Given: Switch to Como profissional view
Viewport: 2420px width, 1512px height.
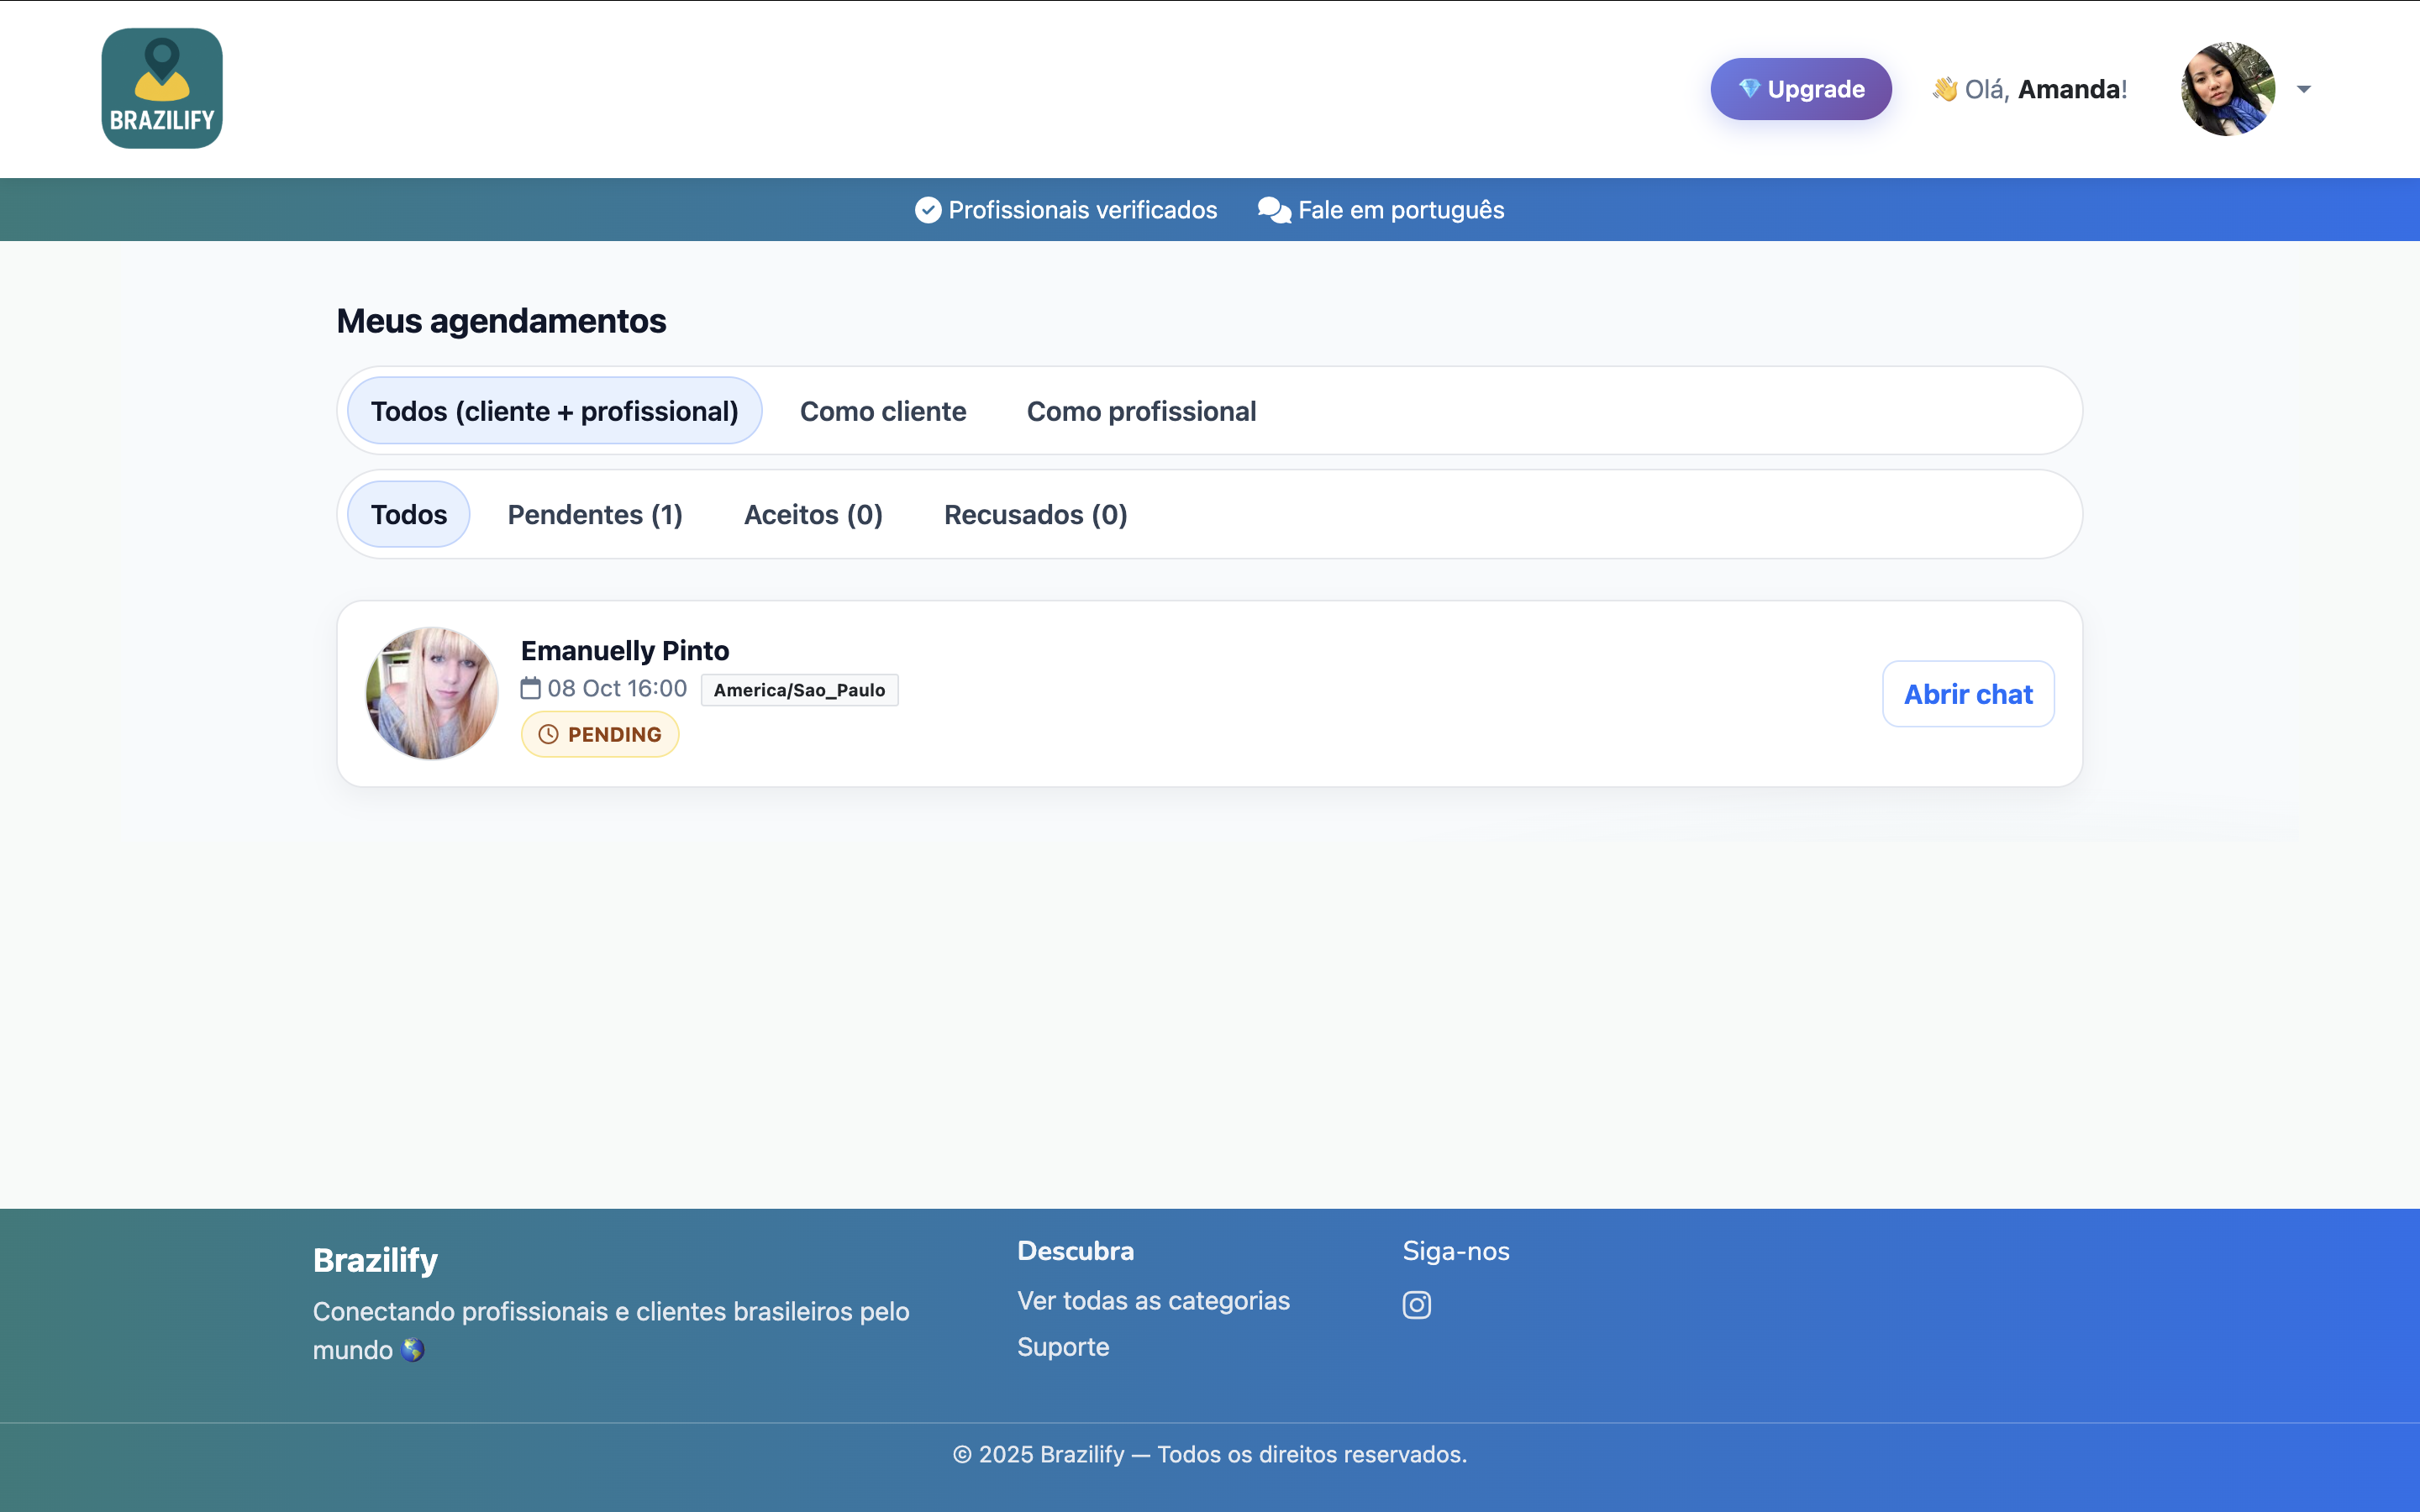Looking at the screenshot, I should (1141, 411).
